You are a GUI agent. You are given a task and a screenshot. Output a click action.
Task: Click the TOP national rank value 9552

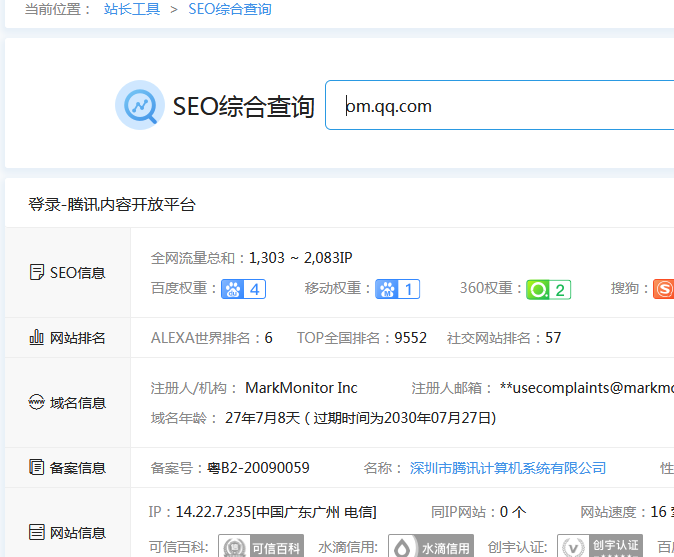pyautogui.click(x=410, y=338)
